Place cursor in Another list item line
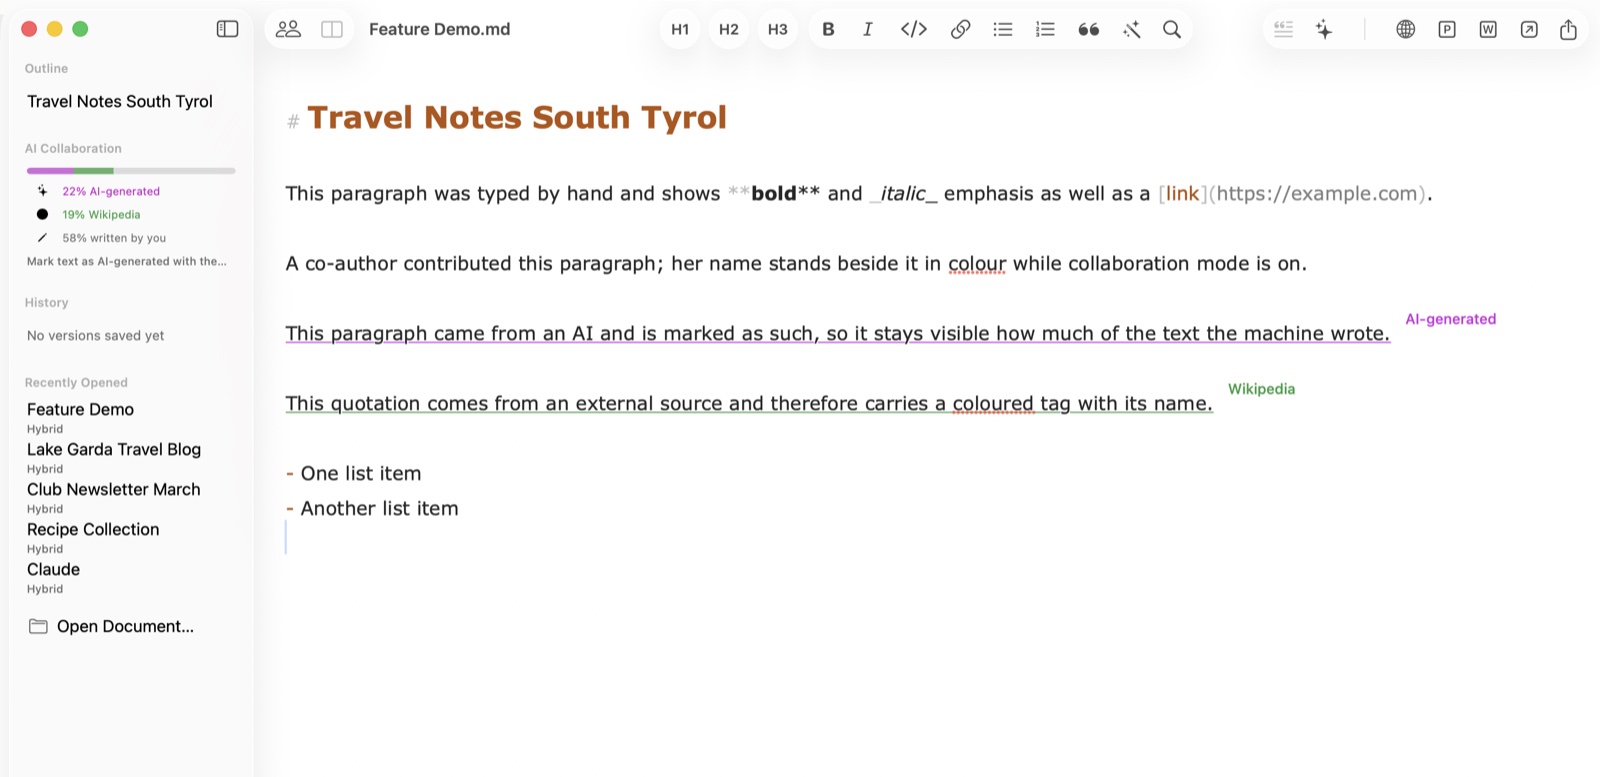Screen dimensions: 1600x777 (379, 508)
